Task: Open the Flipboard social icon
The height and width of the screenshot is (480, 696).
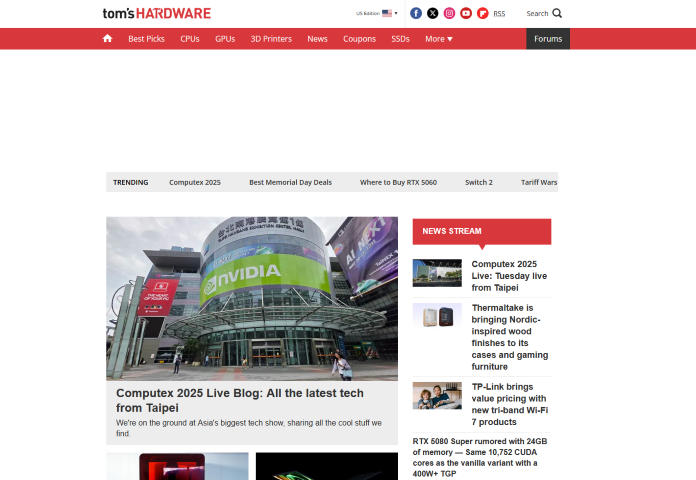Action: [482, 13]
